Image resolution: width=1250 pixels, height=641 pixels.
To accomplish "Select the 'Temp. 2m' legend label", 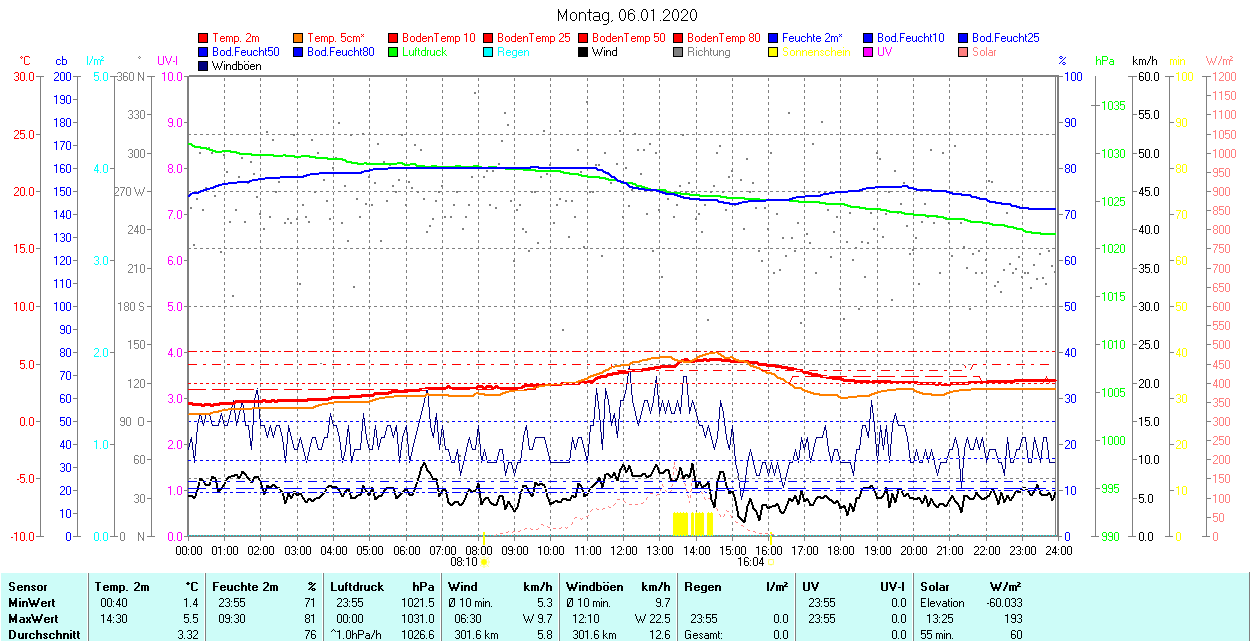I will (x=238, y=38).
